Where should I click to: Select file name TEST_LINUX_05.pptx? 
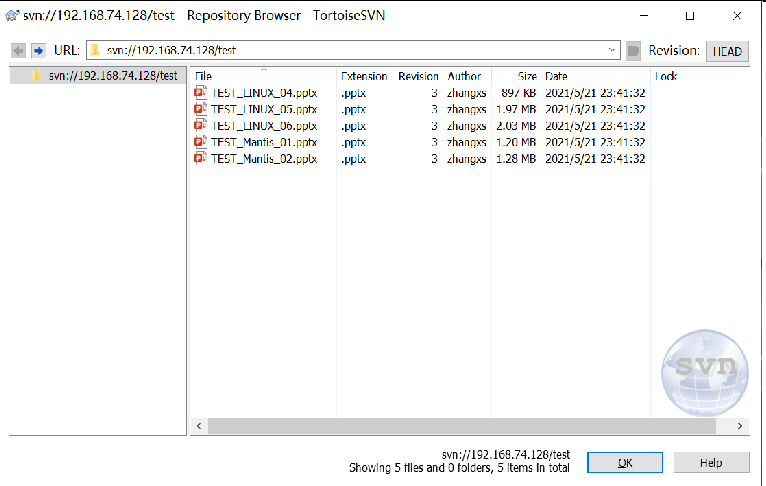[x=264, y=109]
